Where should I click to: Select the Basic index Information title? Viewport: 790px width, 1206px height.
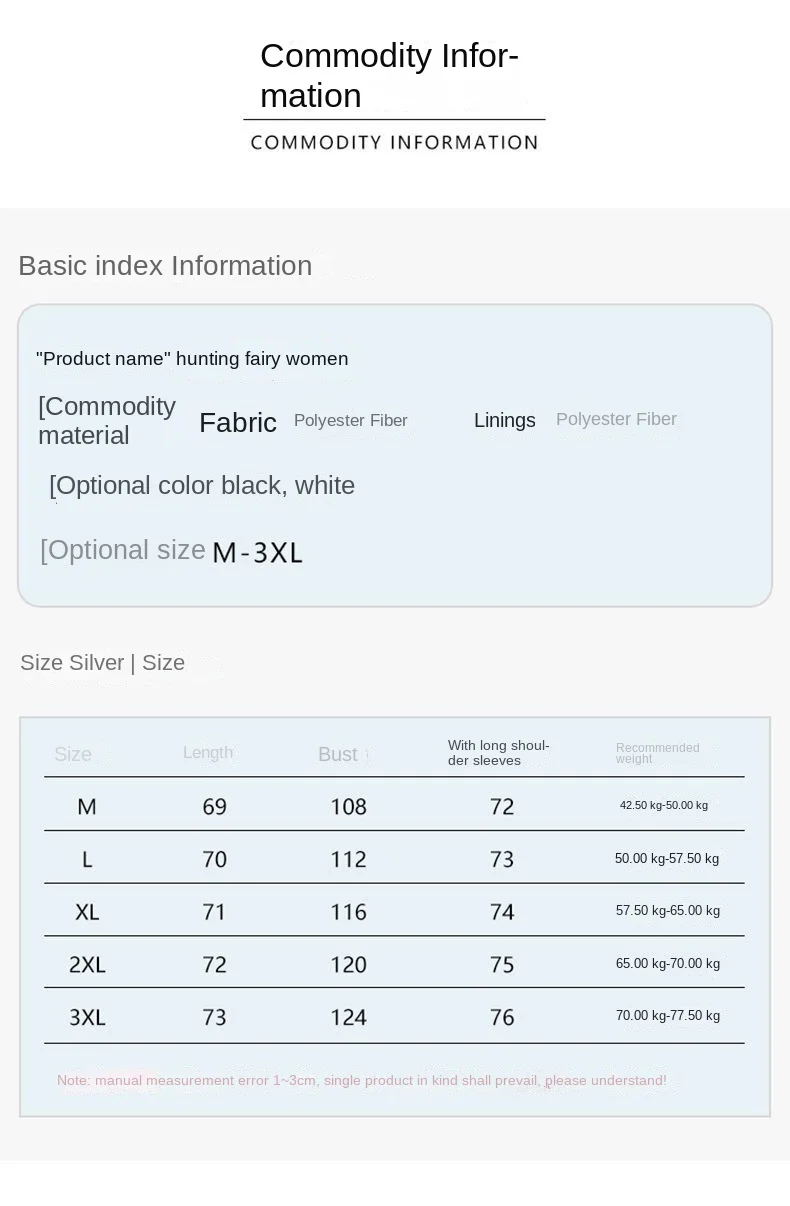165,266
